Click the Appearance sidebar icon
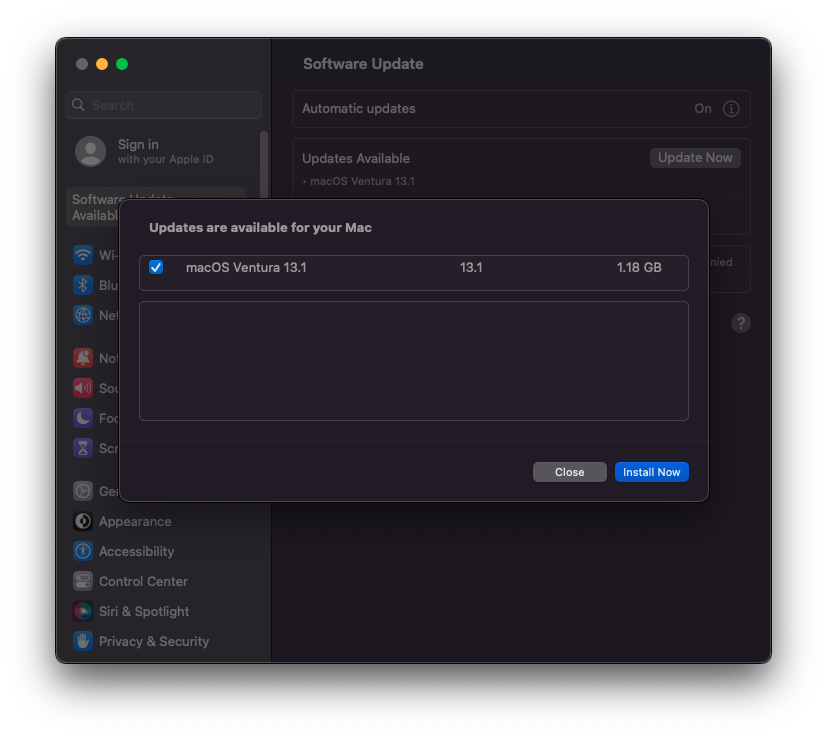The width and height of the screenshot is (827, 737). pos(83,521)
